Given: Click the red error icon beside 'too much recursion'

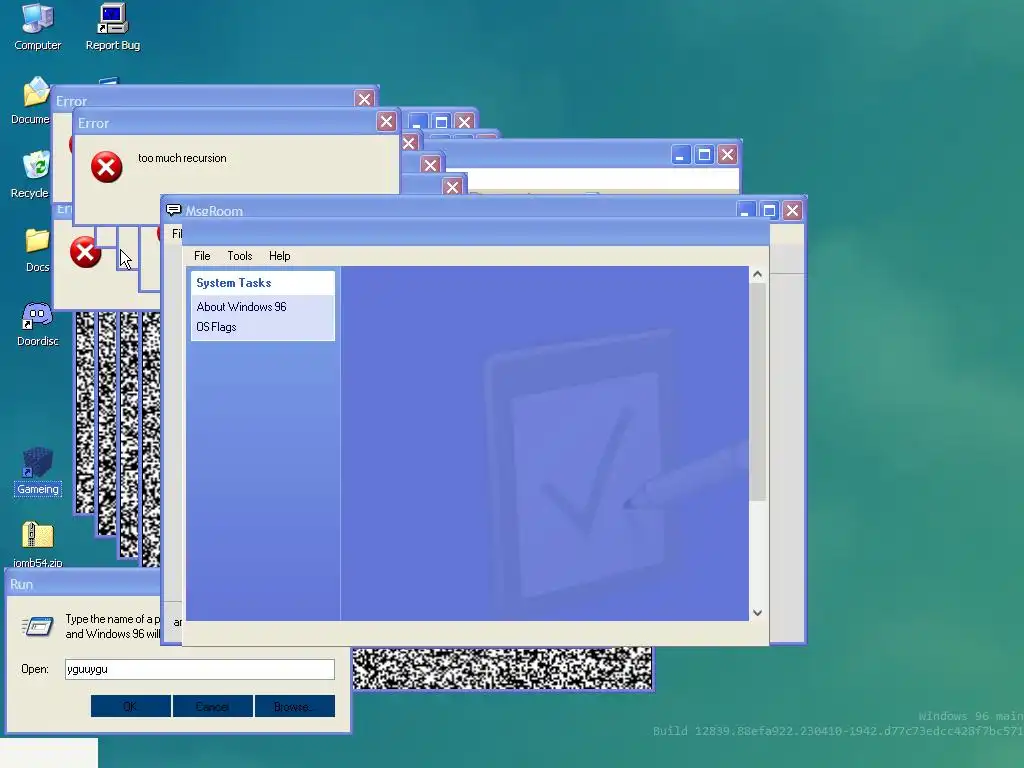Looking at the screenshot, I should pos(106,167).
